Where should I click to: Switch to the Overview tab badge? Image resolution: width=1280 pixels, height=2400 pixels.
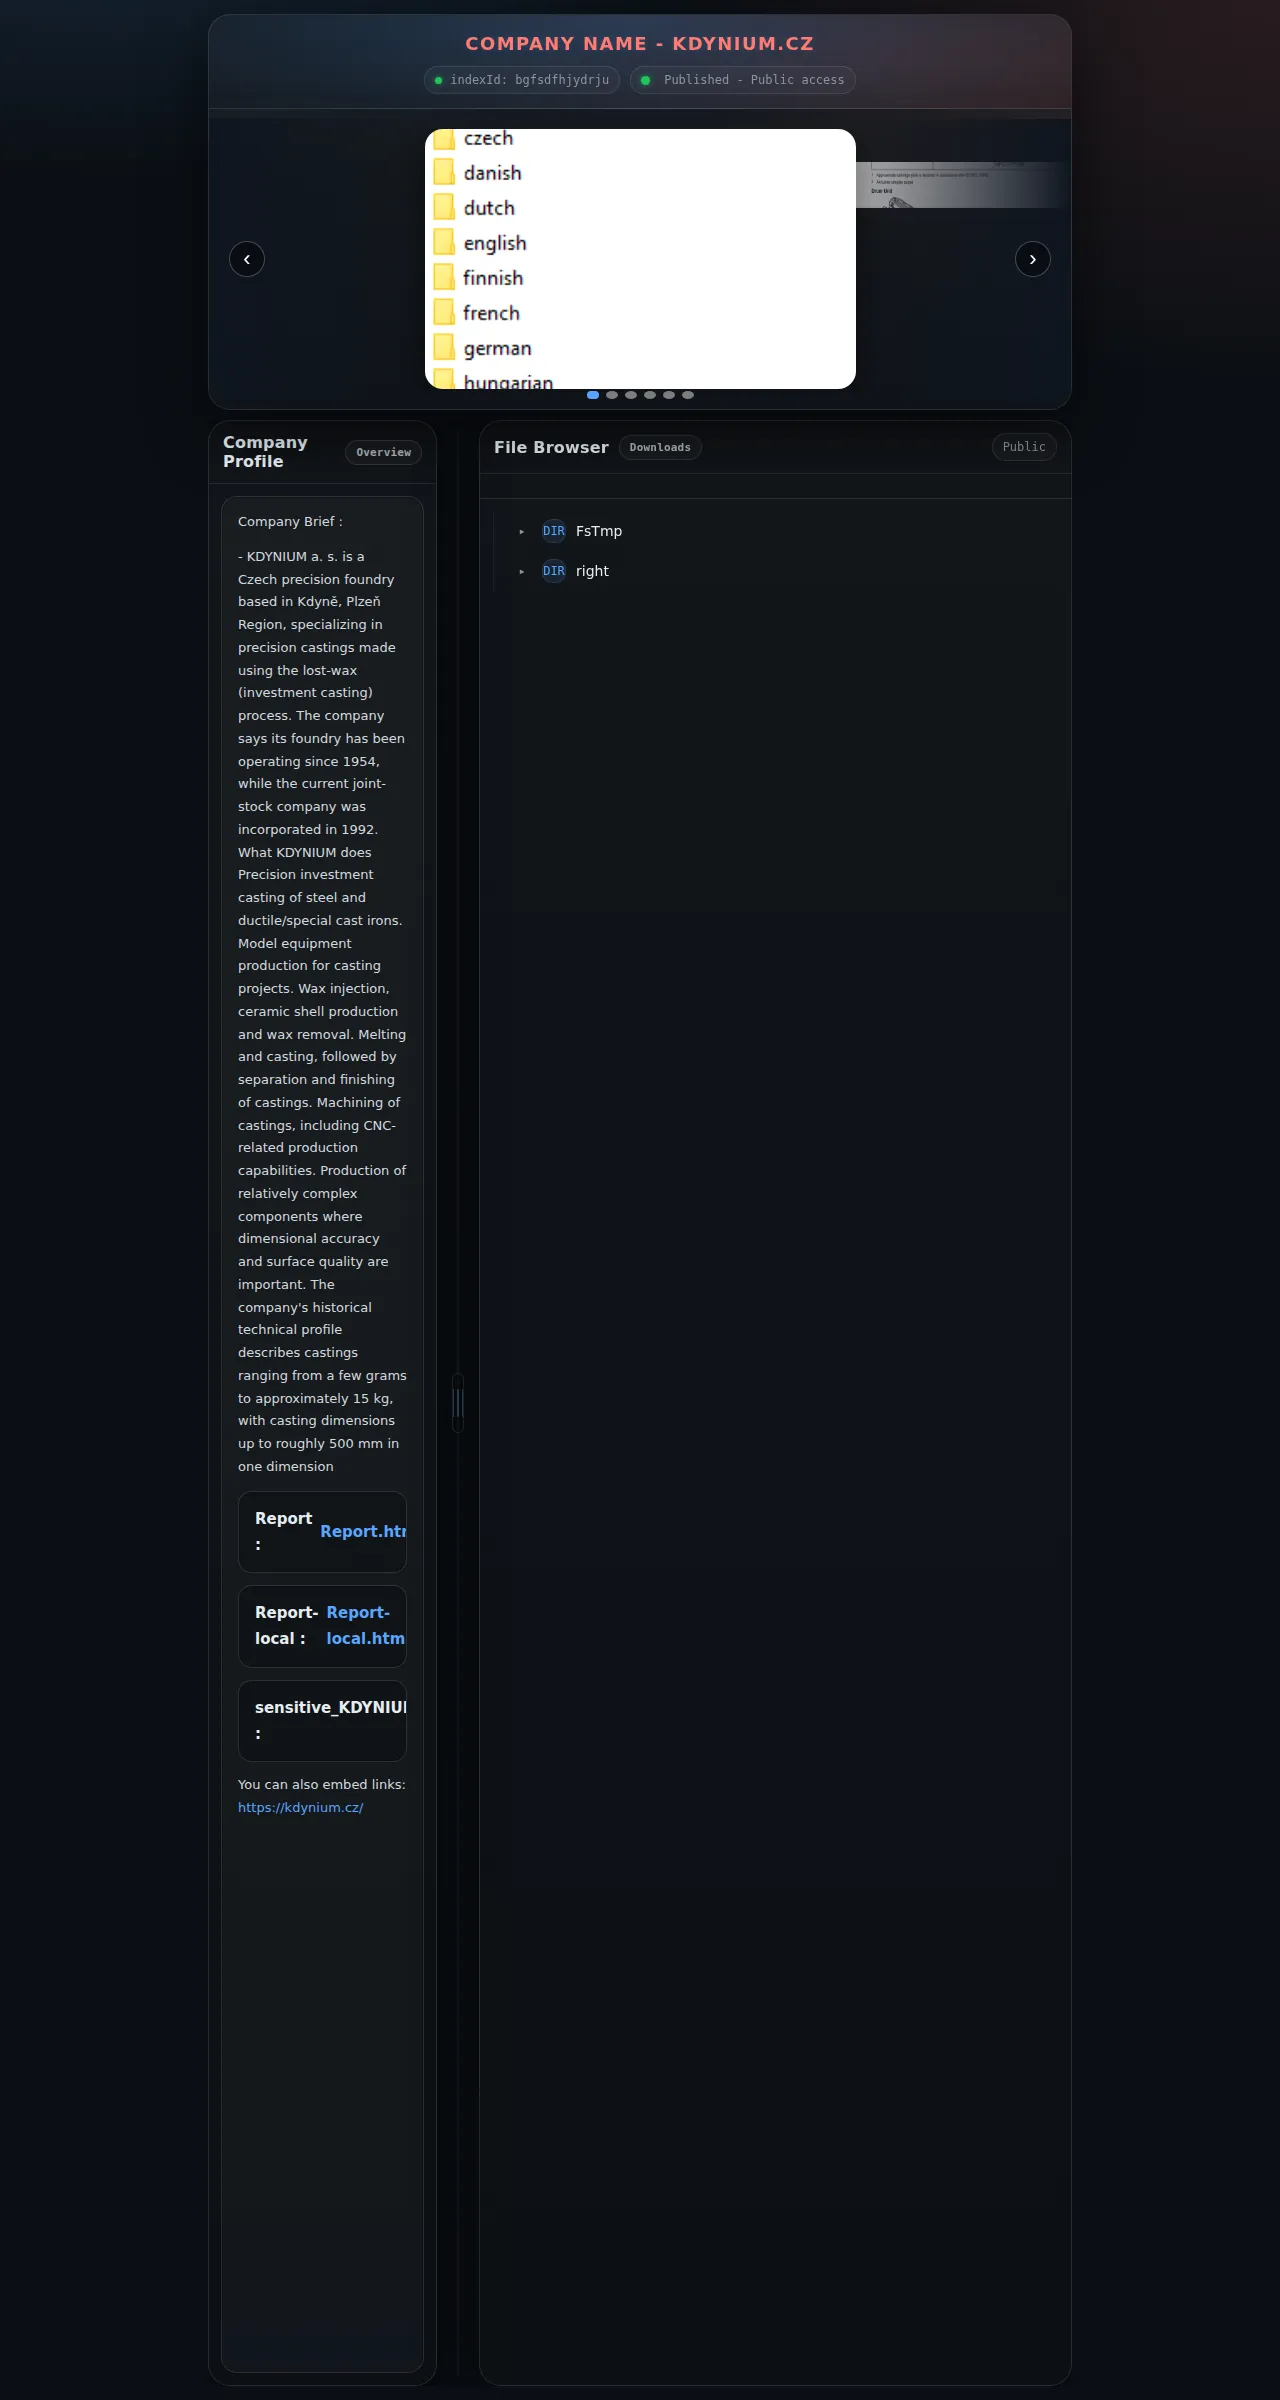point(383,452)
